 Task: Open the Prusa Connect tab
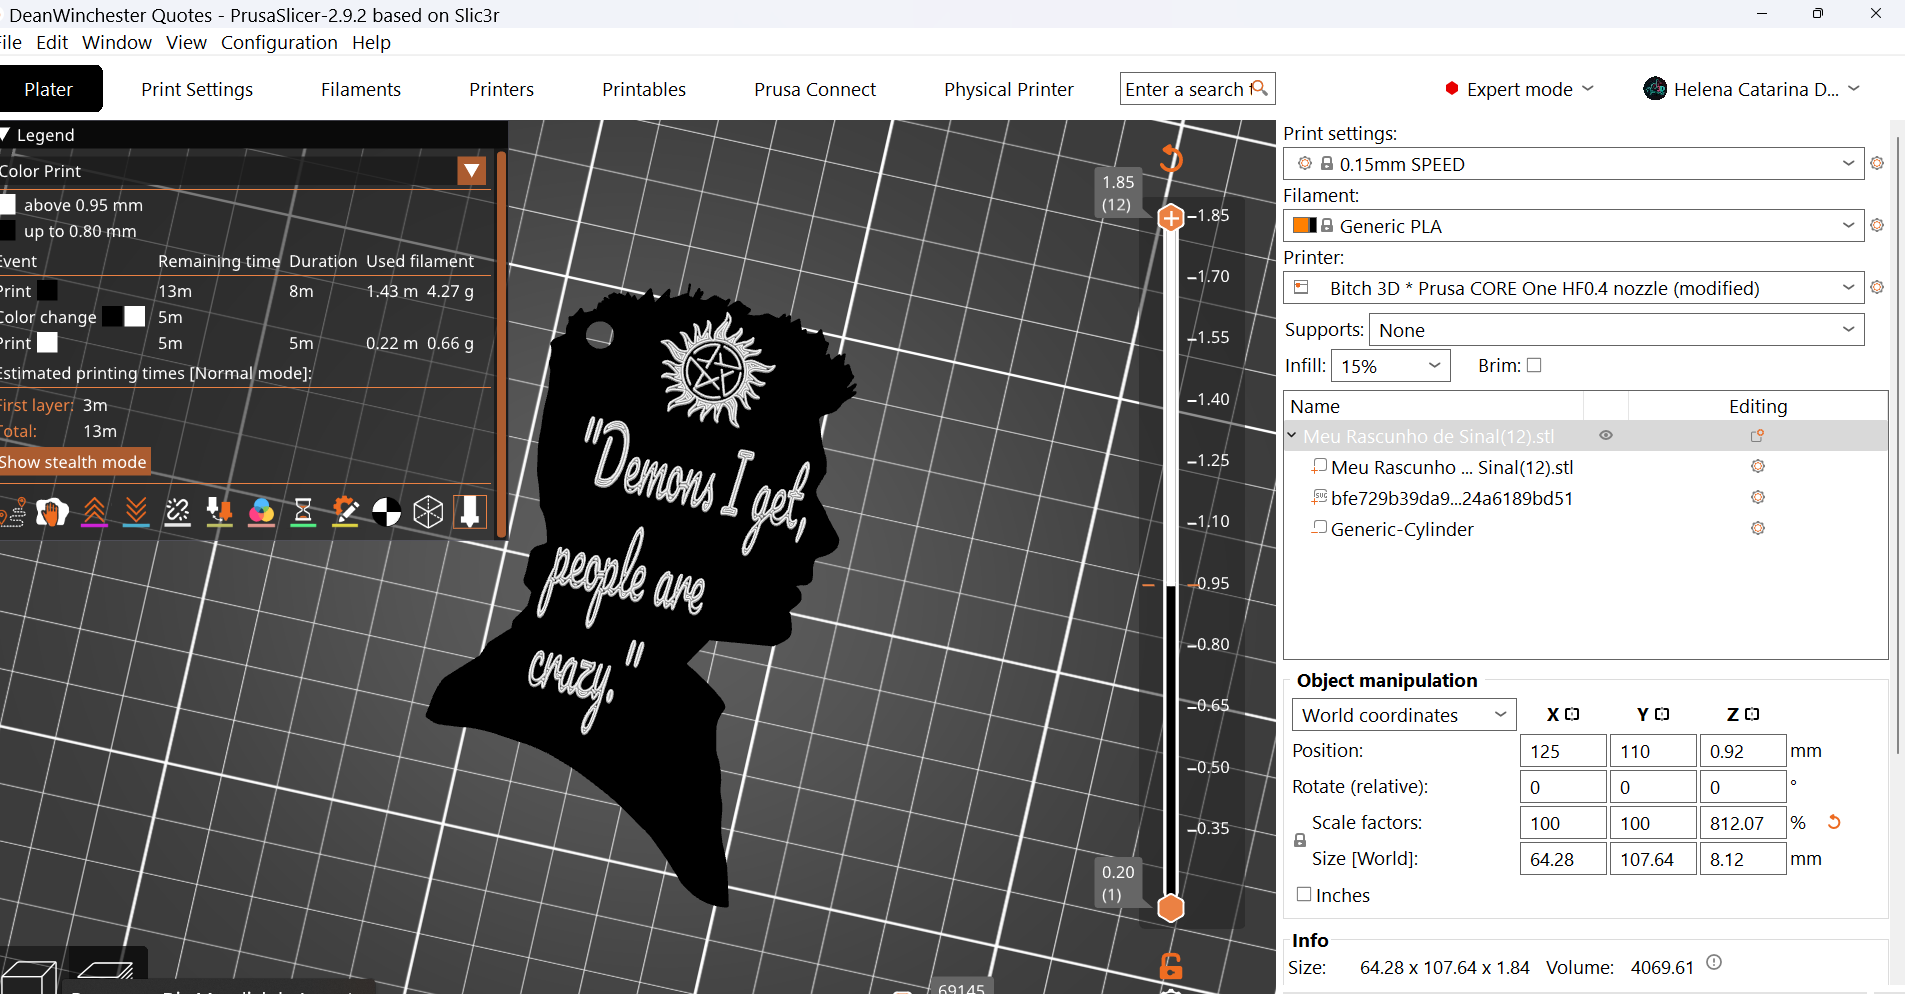[815, 89]
